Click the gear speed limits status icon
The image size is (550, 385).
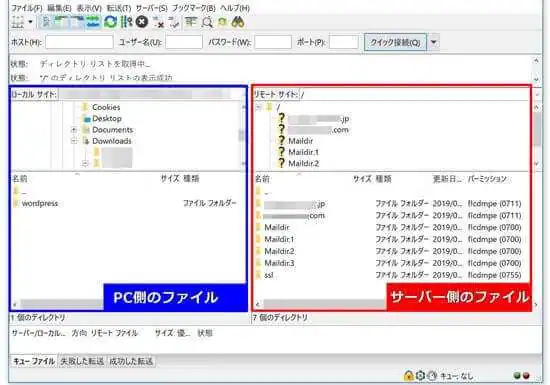pyautogui.click(x=420, y=376)
